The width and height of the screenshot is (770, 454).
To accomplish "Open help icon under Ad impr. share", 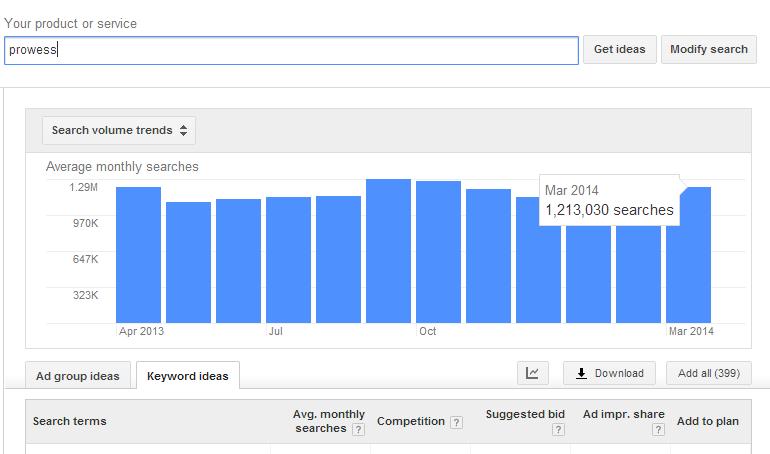I will pos(658,430).
